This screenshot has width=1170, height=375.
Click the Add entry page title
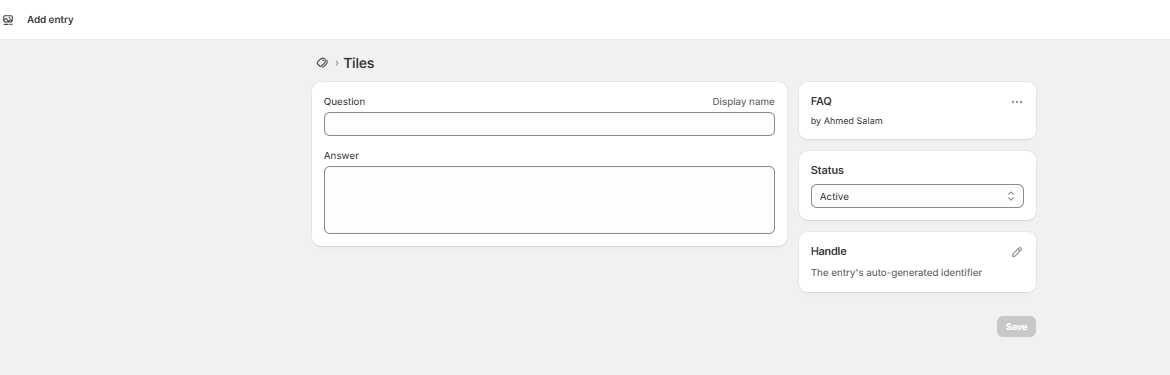pyautogui.click(x=50, y=20)
